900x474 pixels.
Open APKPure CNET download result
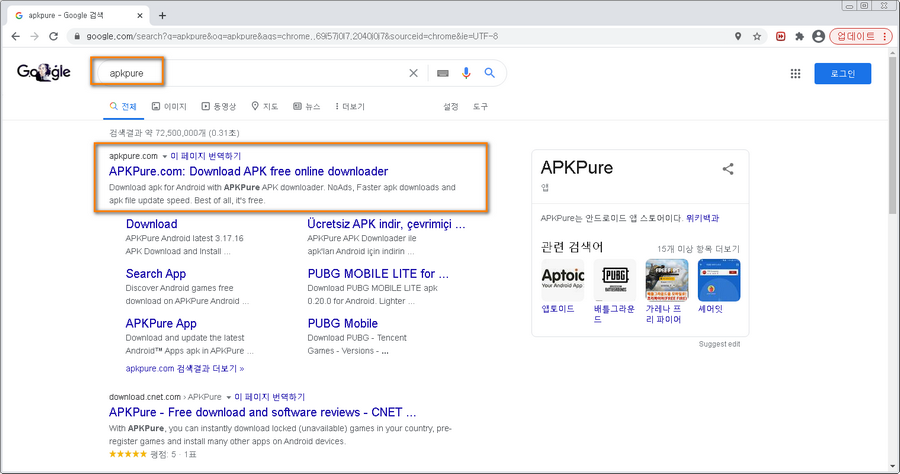[x=262, y=412]
